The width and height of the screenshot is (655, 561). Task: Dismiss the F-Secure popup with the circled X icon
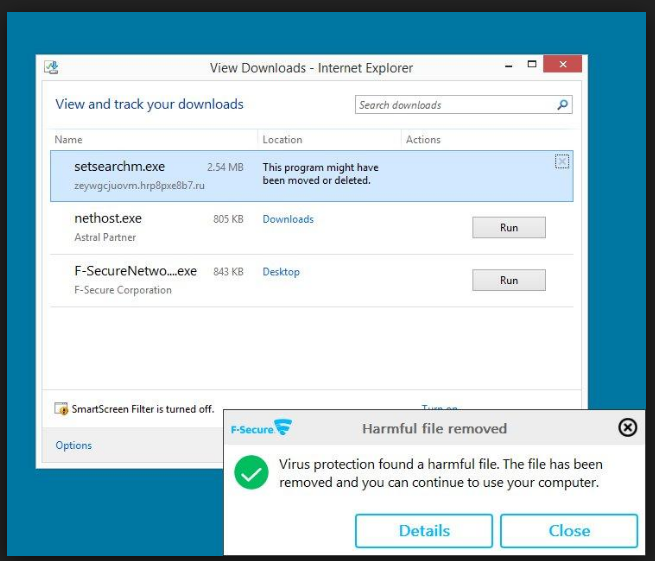click(627, 428)
